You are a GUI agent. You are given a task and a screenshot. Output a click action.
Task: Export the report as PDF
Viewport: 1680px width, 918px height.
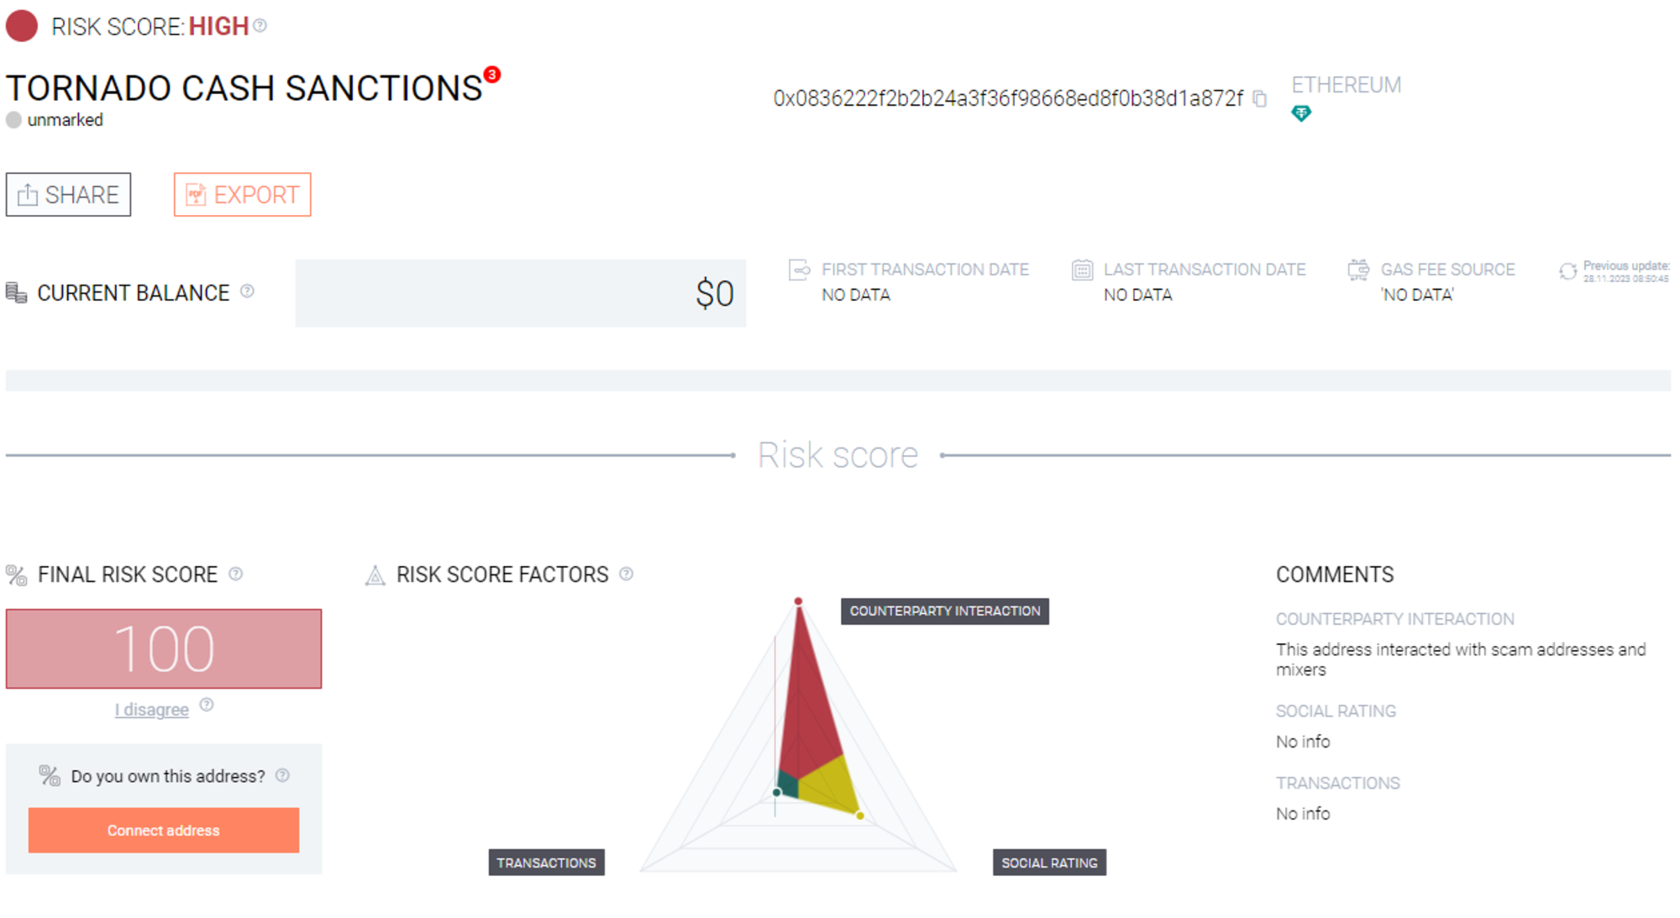point(242,194)
